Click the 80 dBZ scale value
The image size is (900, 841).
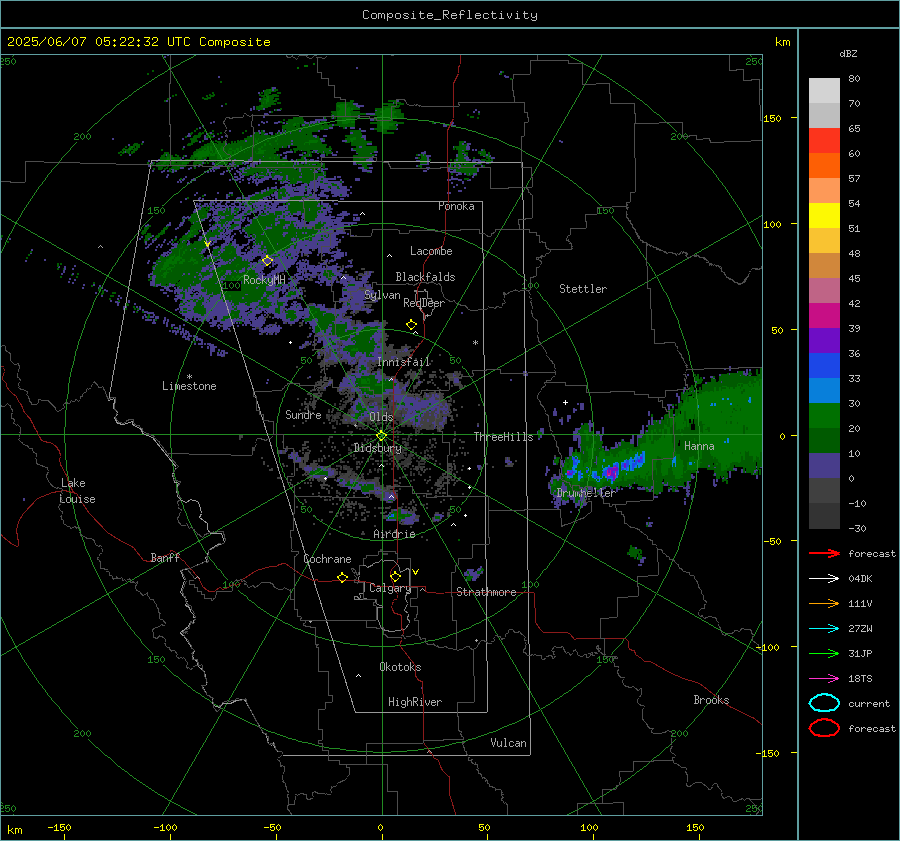click(854, 79)
